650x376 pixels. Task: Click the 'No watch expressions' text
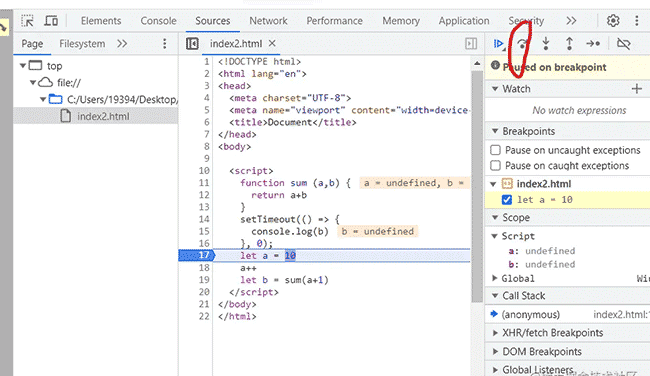(579, 110)
